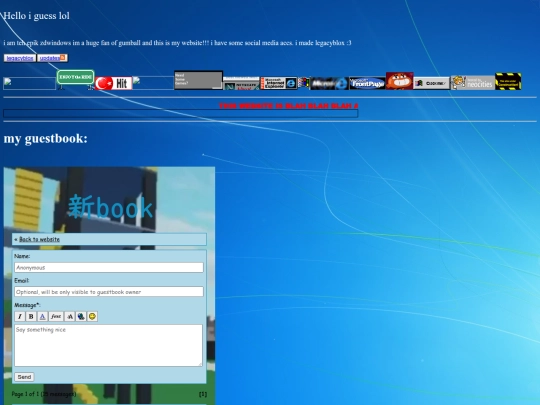
Task: Open the text color picker icon
Action: click(42, 316)
